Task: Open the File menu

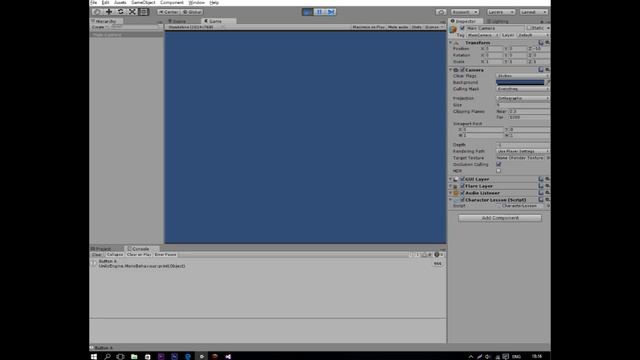Action: [94, 2]
